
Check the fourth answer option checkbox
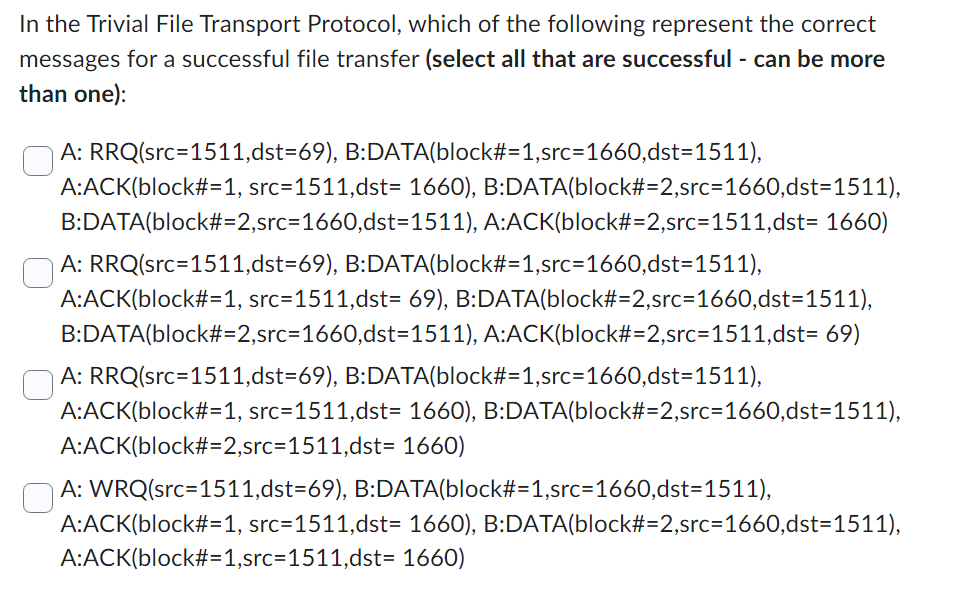(36, 496)
